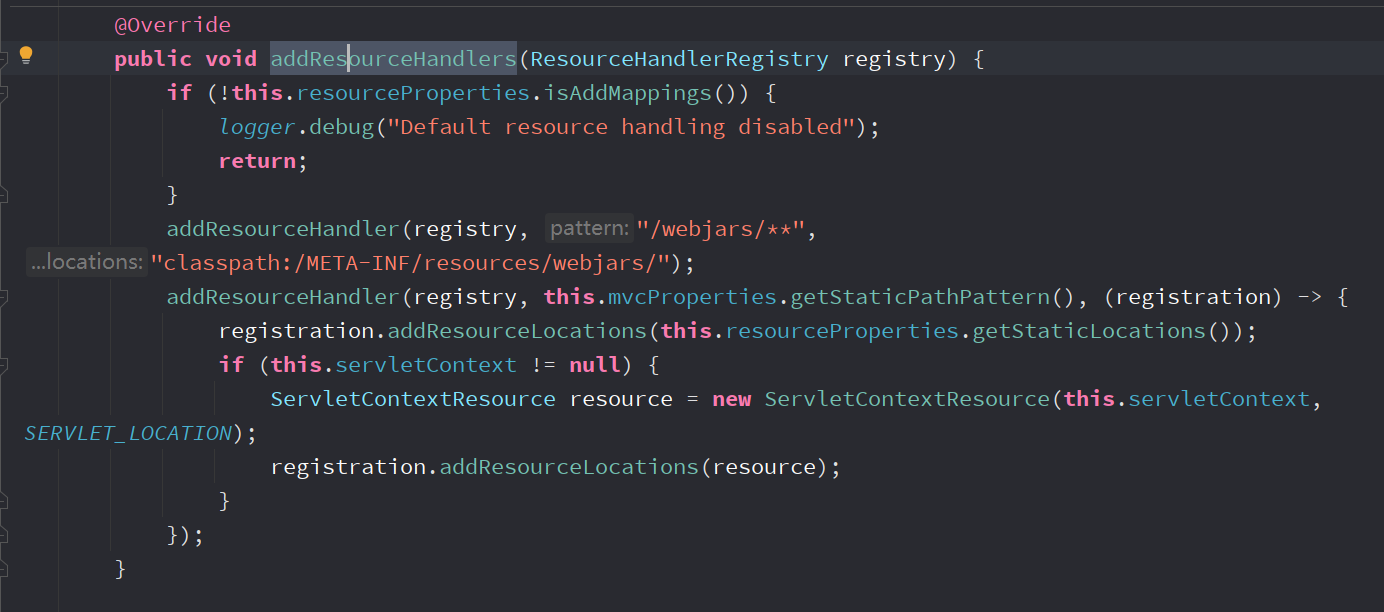Click the 'pattern:' inlay hint
Screen dimensions: 1384x612
(589, 229)
